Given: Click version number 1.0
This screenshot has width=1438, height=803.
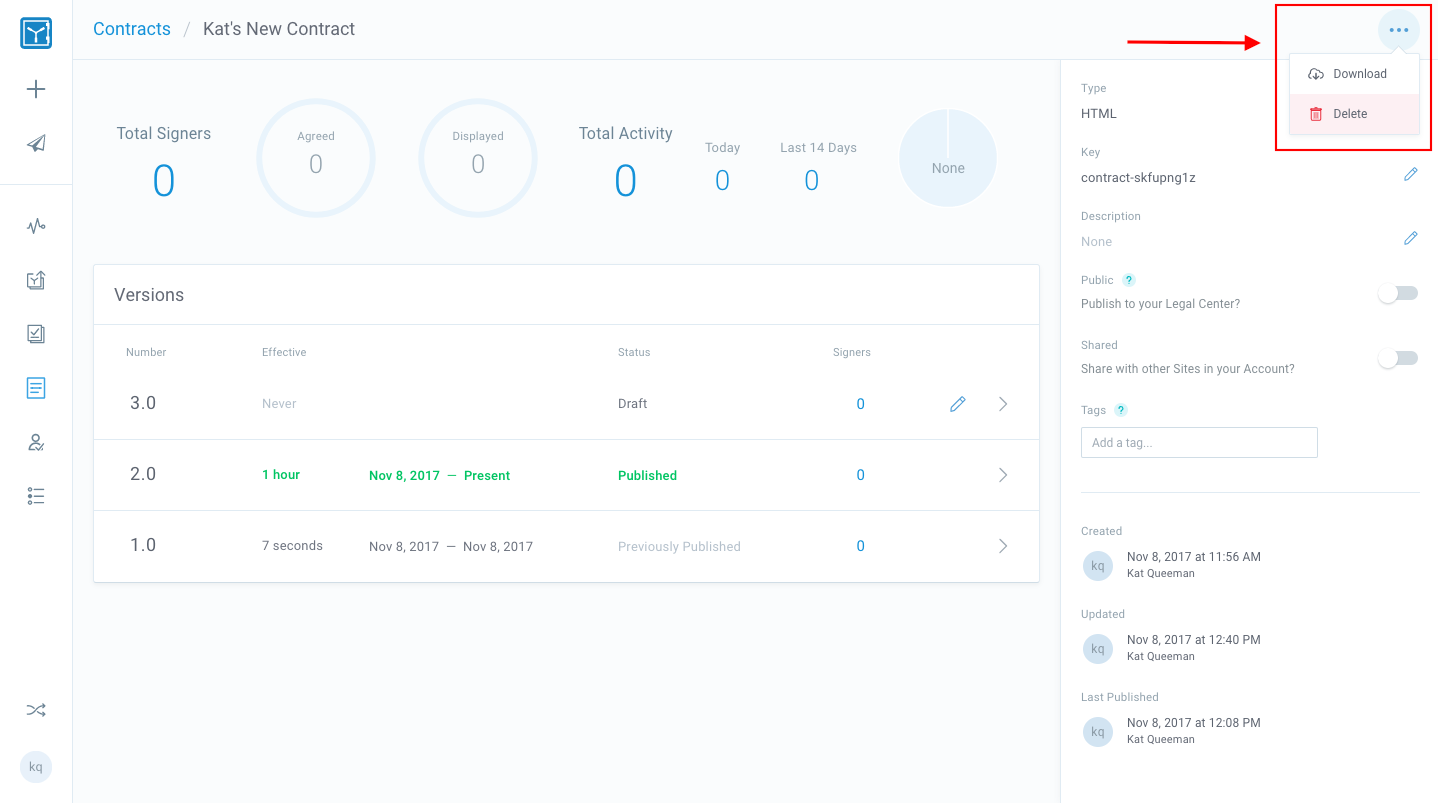Looking at the screenshot, I should coord(143,545).
